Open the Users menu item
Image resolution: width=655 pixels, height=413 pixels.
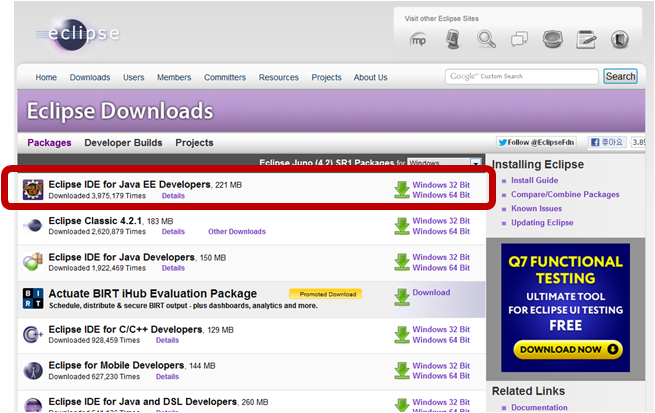pos(133,77)
